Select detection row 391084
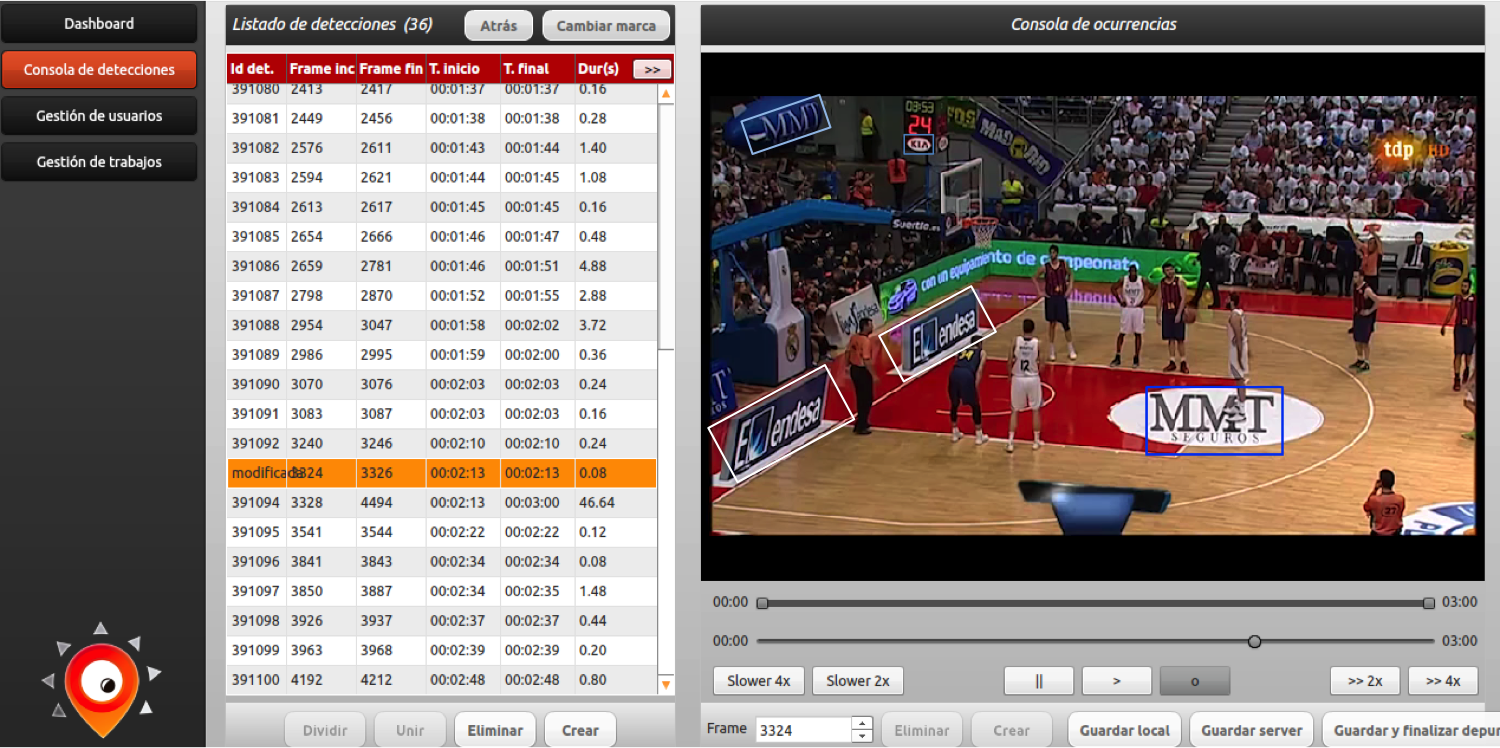 click(x=442, y=207)
